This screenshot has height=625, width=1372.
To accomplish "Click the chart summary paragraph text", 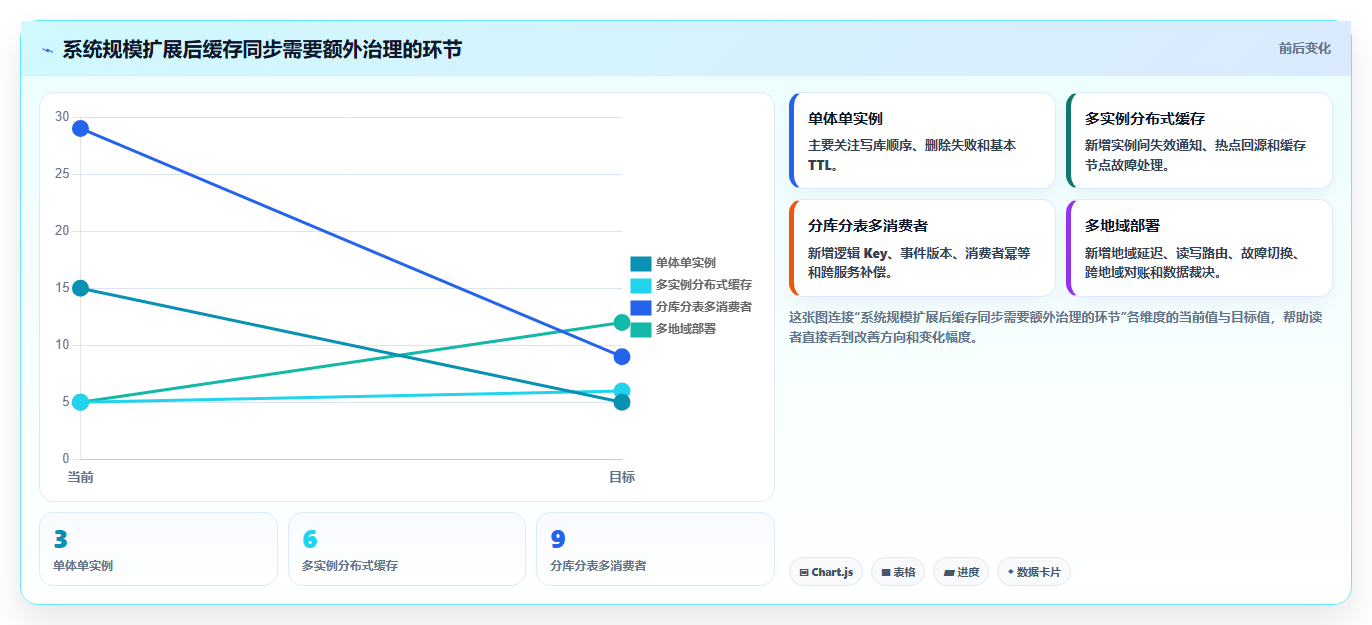I will coord(1054,327).
